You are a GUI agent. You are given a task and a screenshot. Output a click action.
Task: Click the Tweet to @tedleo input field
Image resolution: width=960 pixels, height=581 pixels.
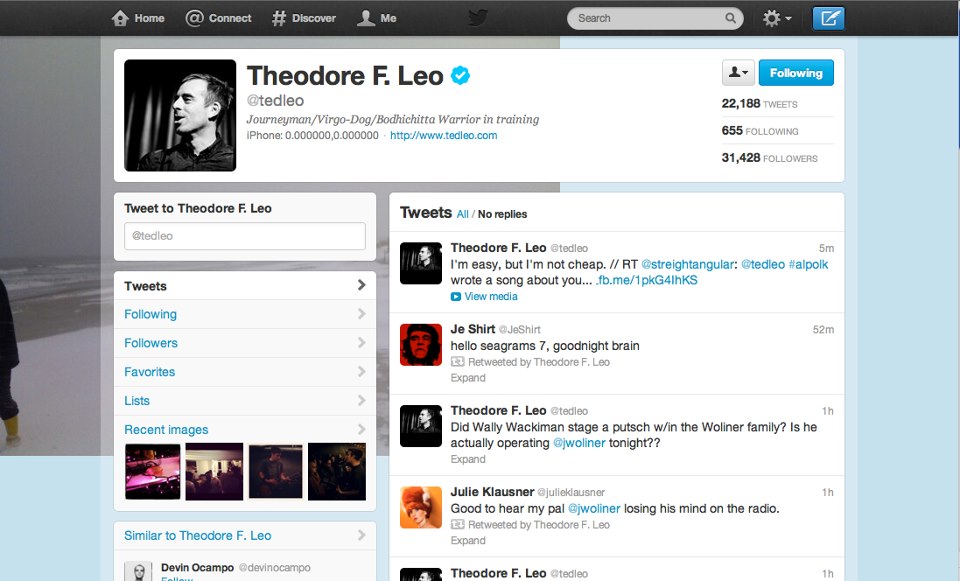coord(245,236)
